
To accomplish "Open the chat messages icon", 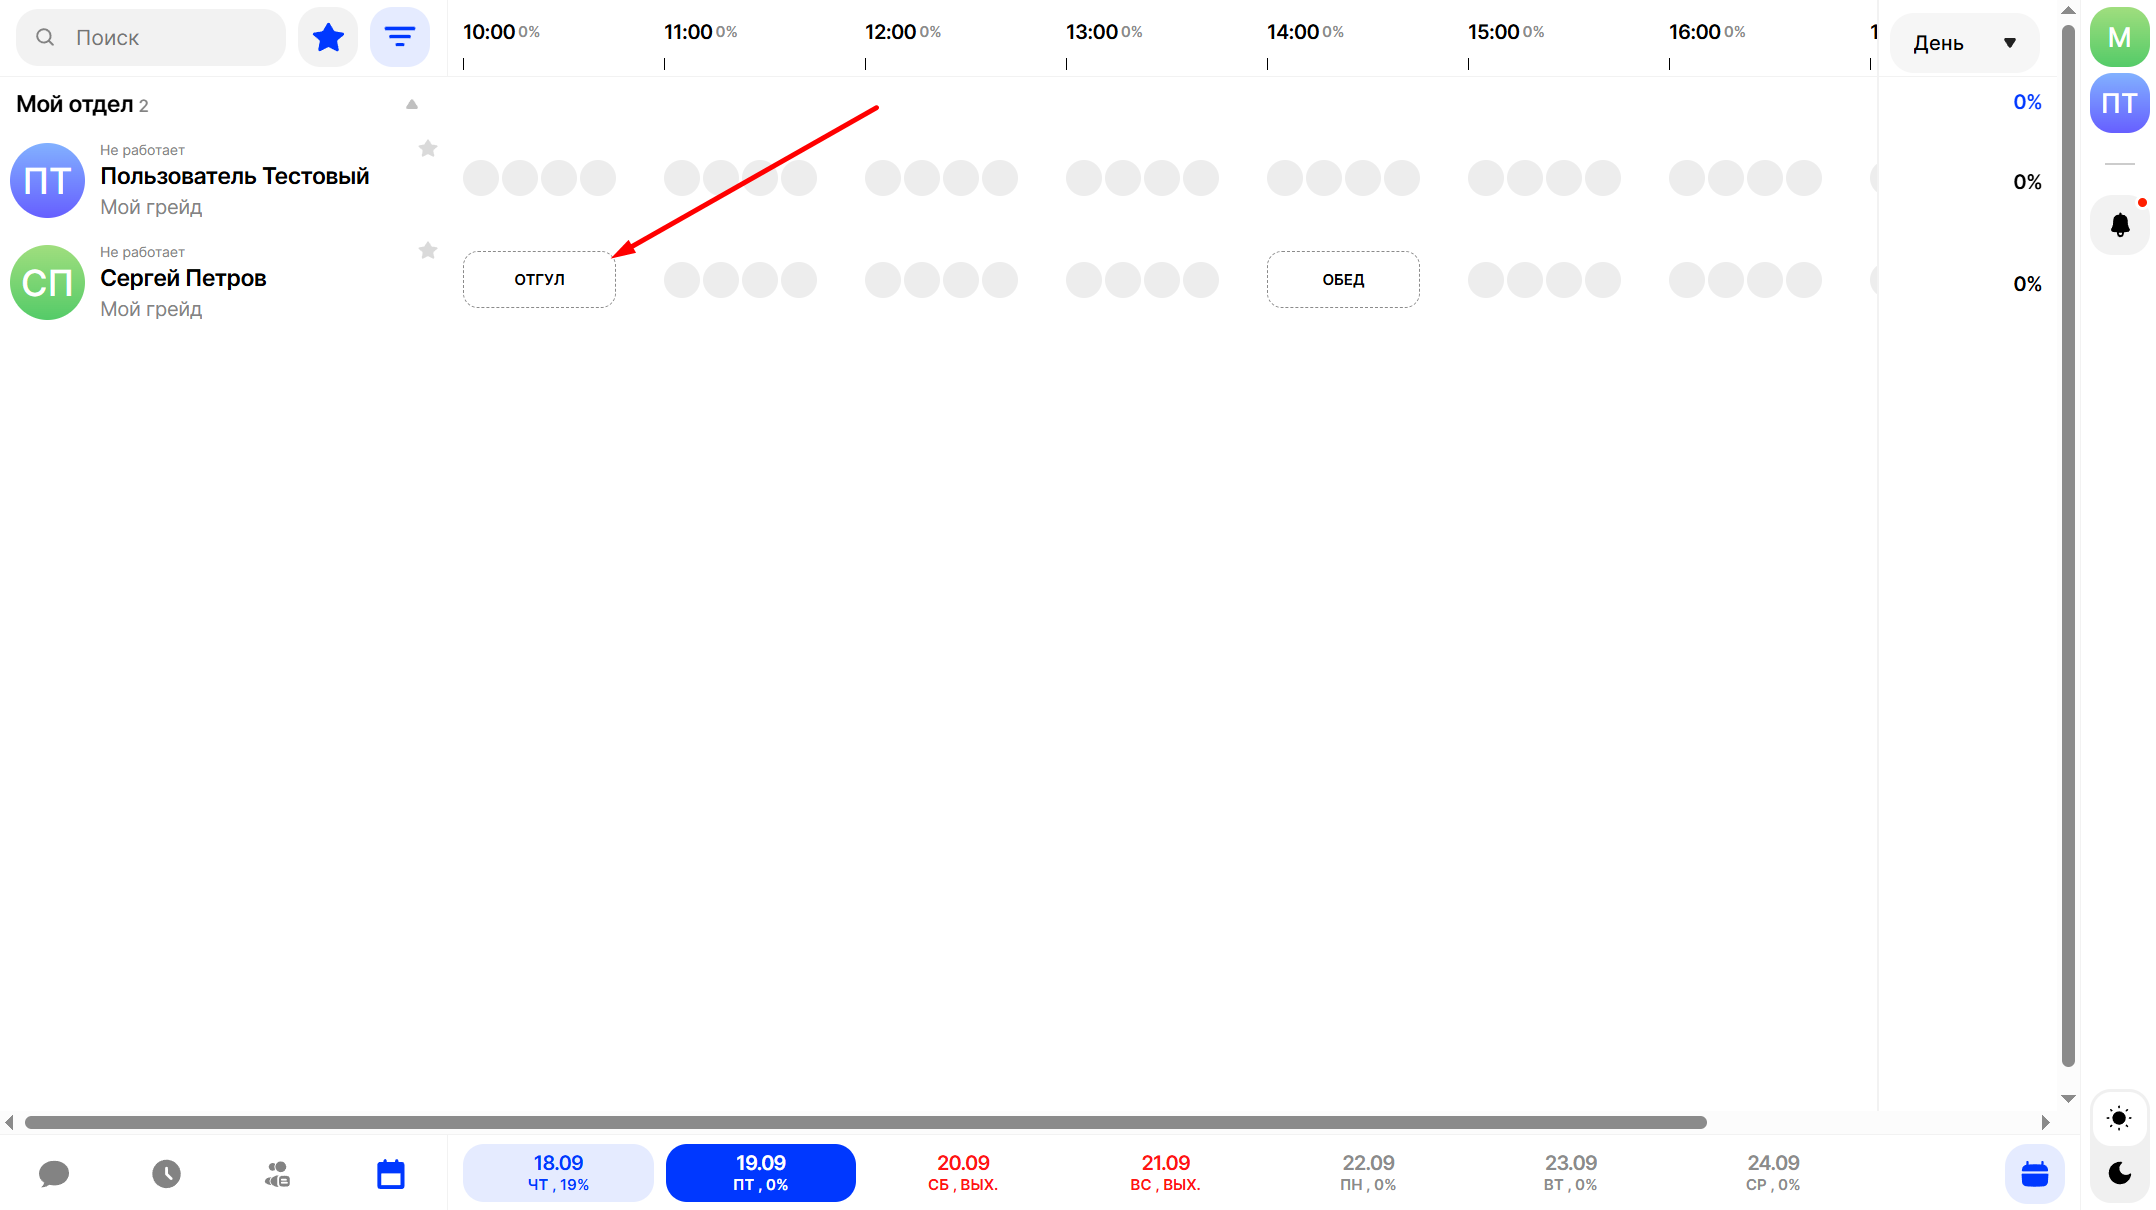I will pyautogui.click(x=54, y=1173).
